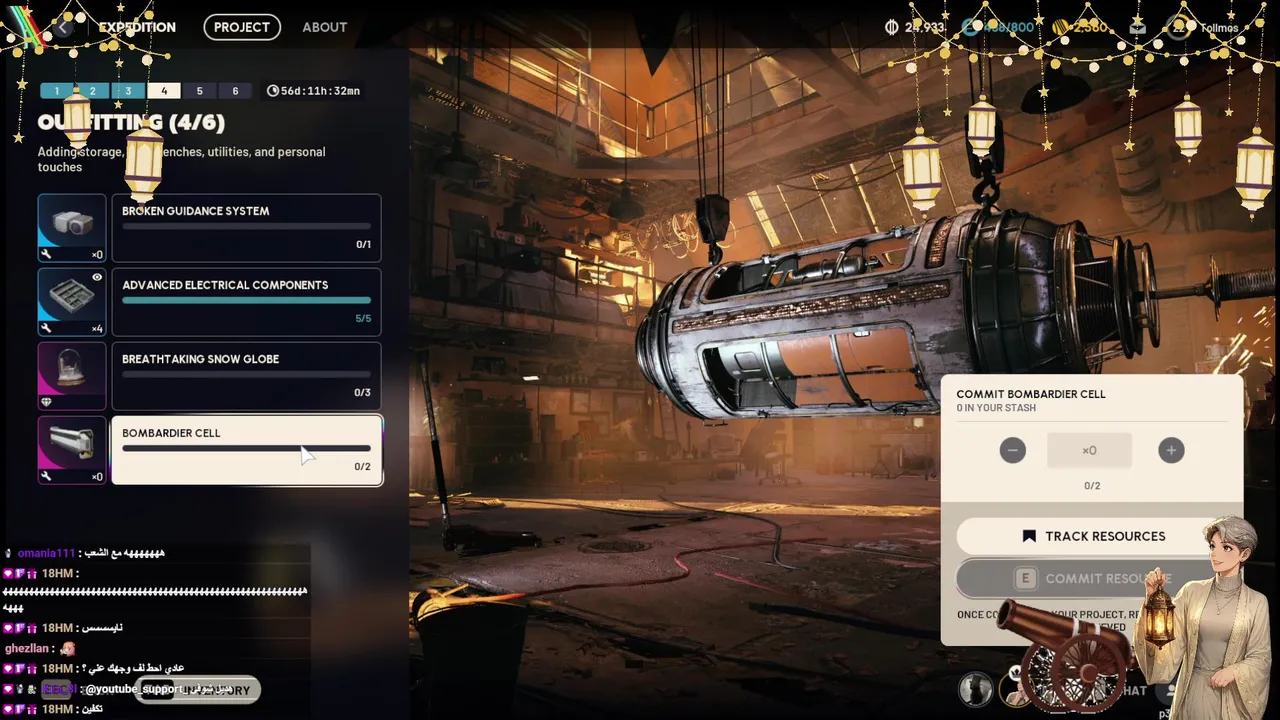Open the mail inbox envelope icon
Screen dimensions: 1280x720
click(1137, 27)
